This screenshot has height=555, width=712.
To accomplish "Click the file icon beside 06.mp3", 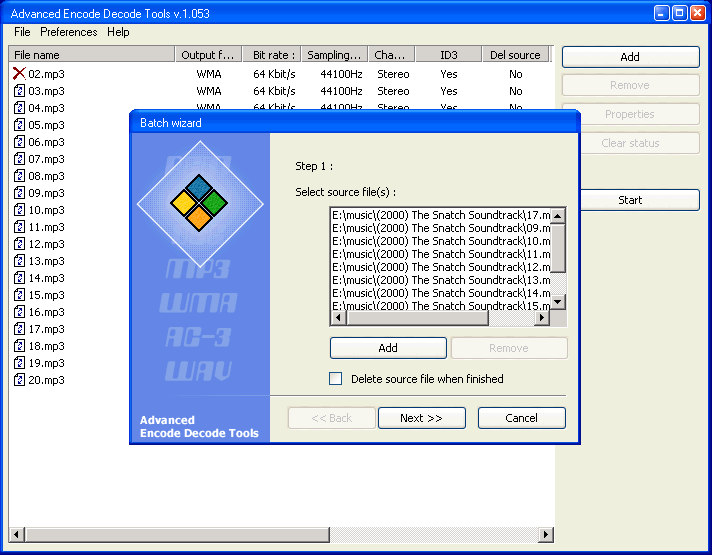I will coord(19,142).
